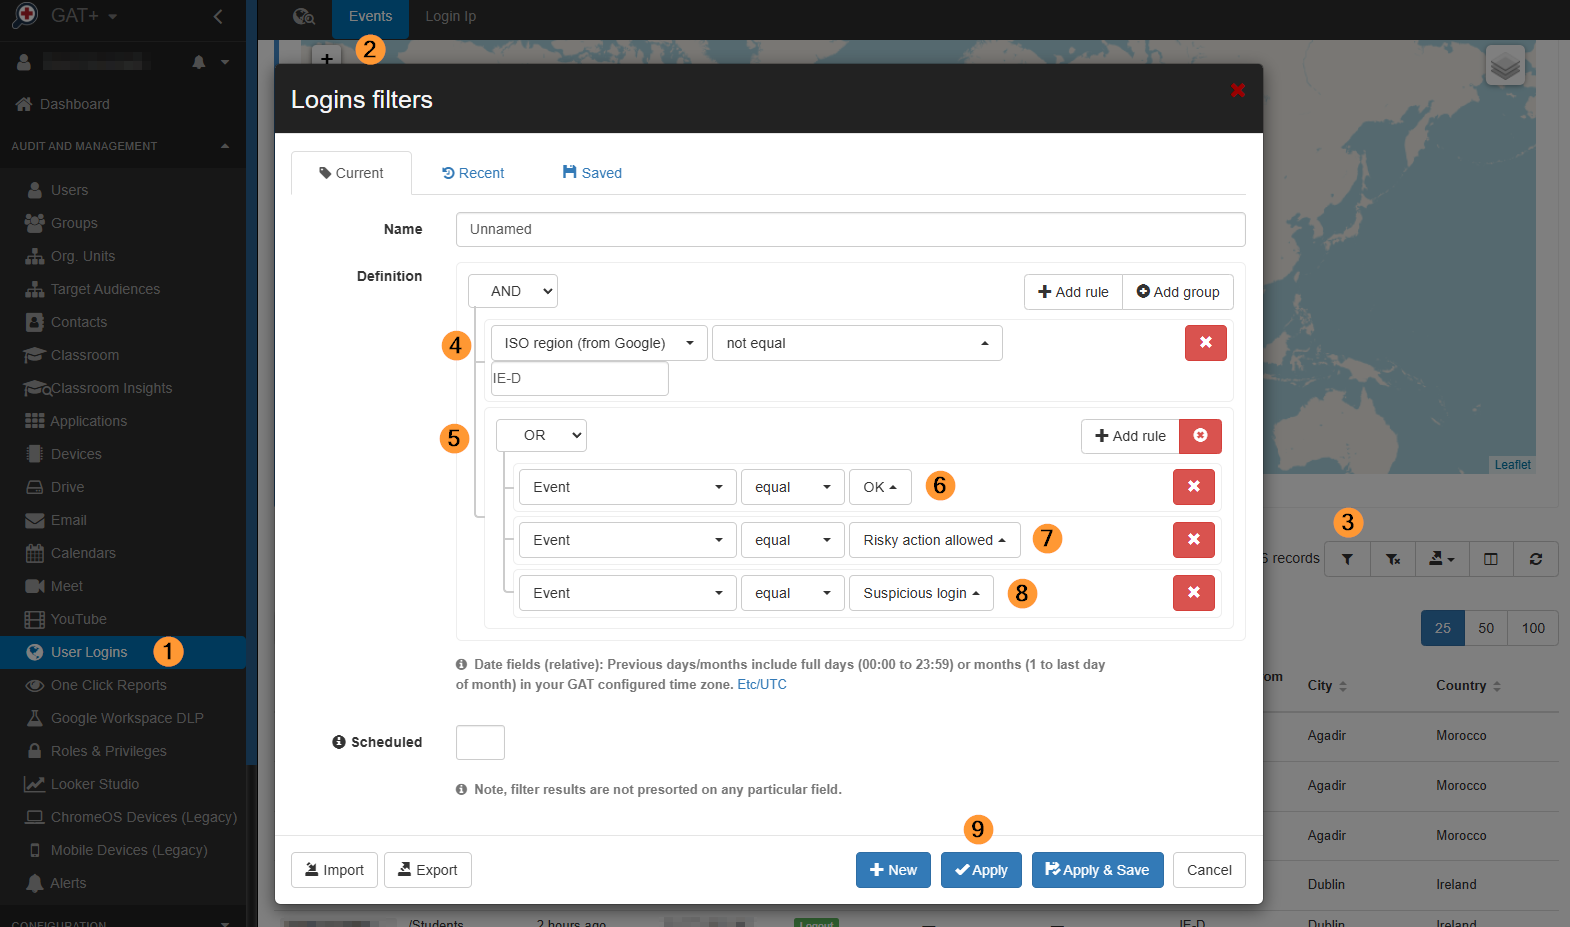Click the filter Name input field
1570x927 pixels.
click(851, 229)
